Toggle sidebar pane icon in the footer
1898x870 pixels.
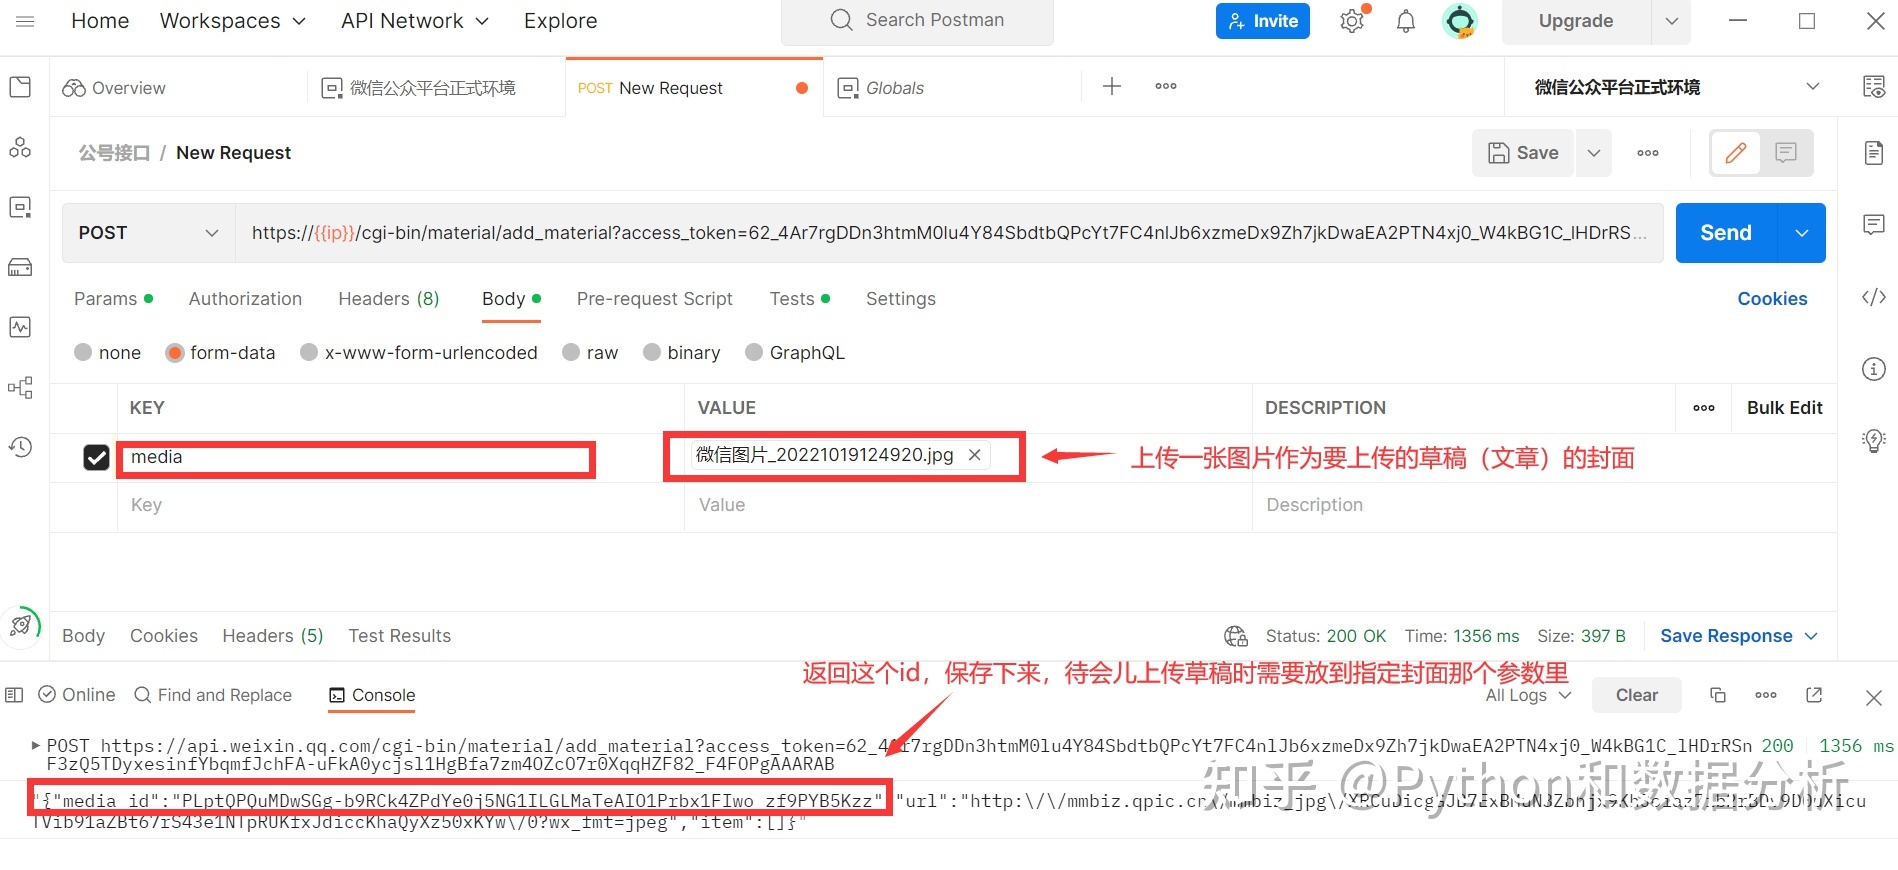(14, 695)
